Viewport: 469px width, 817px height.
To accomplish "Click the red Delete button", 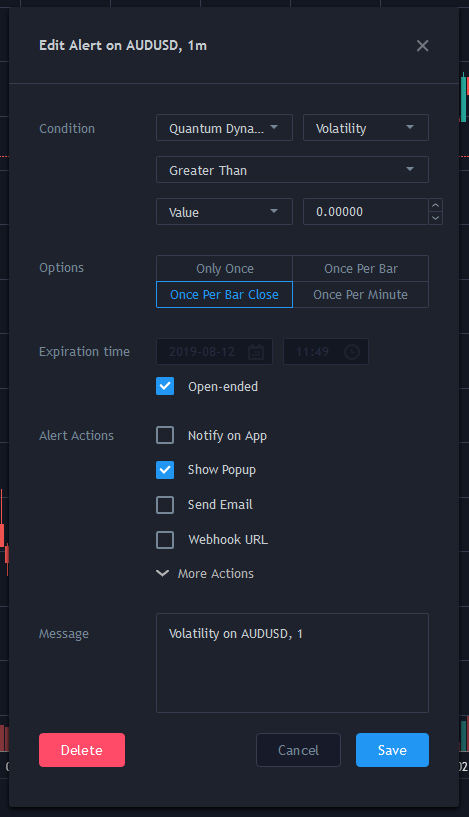I will (x=82, y=750).
